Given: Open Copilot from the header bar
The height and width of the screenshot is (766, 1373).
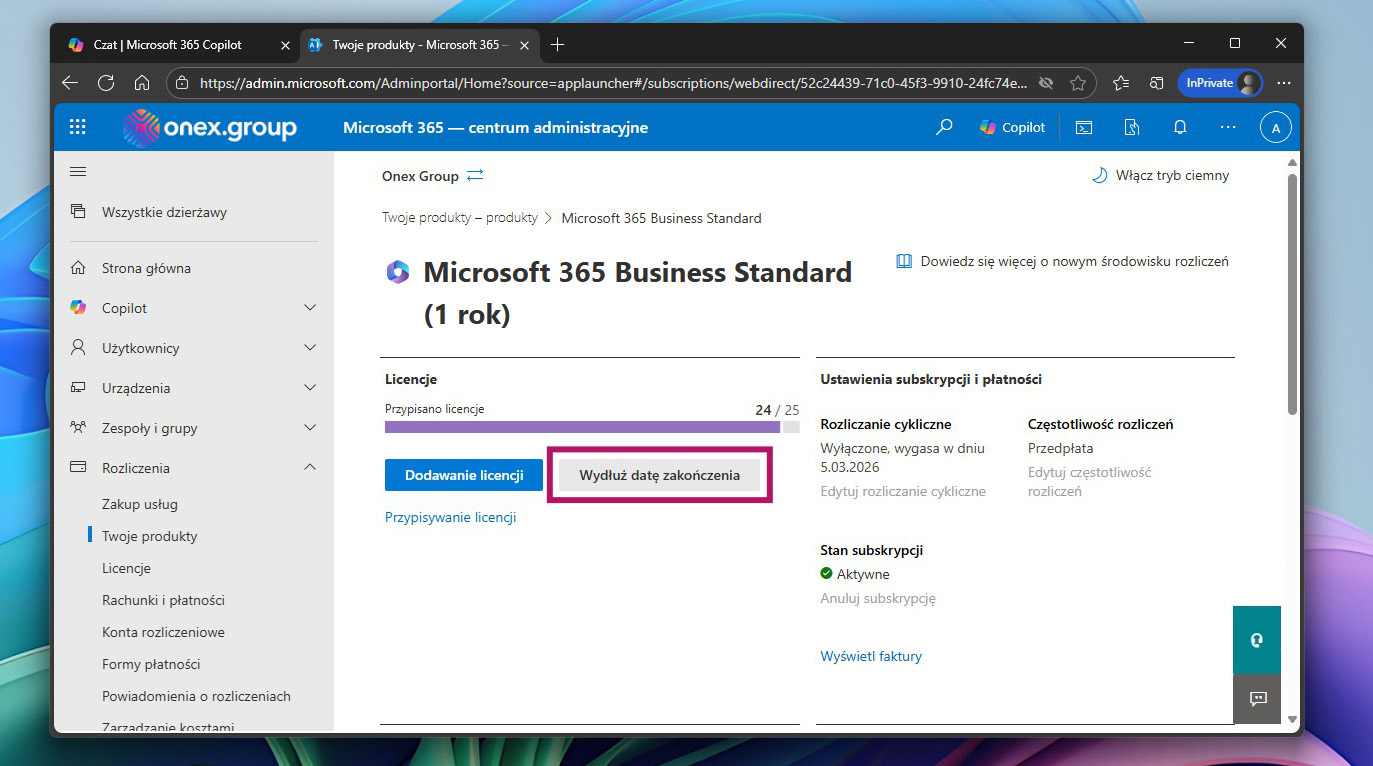Looking at the screenshot, I should (1012, 127).
